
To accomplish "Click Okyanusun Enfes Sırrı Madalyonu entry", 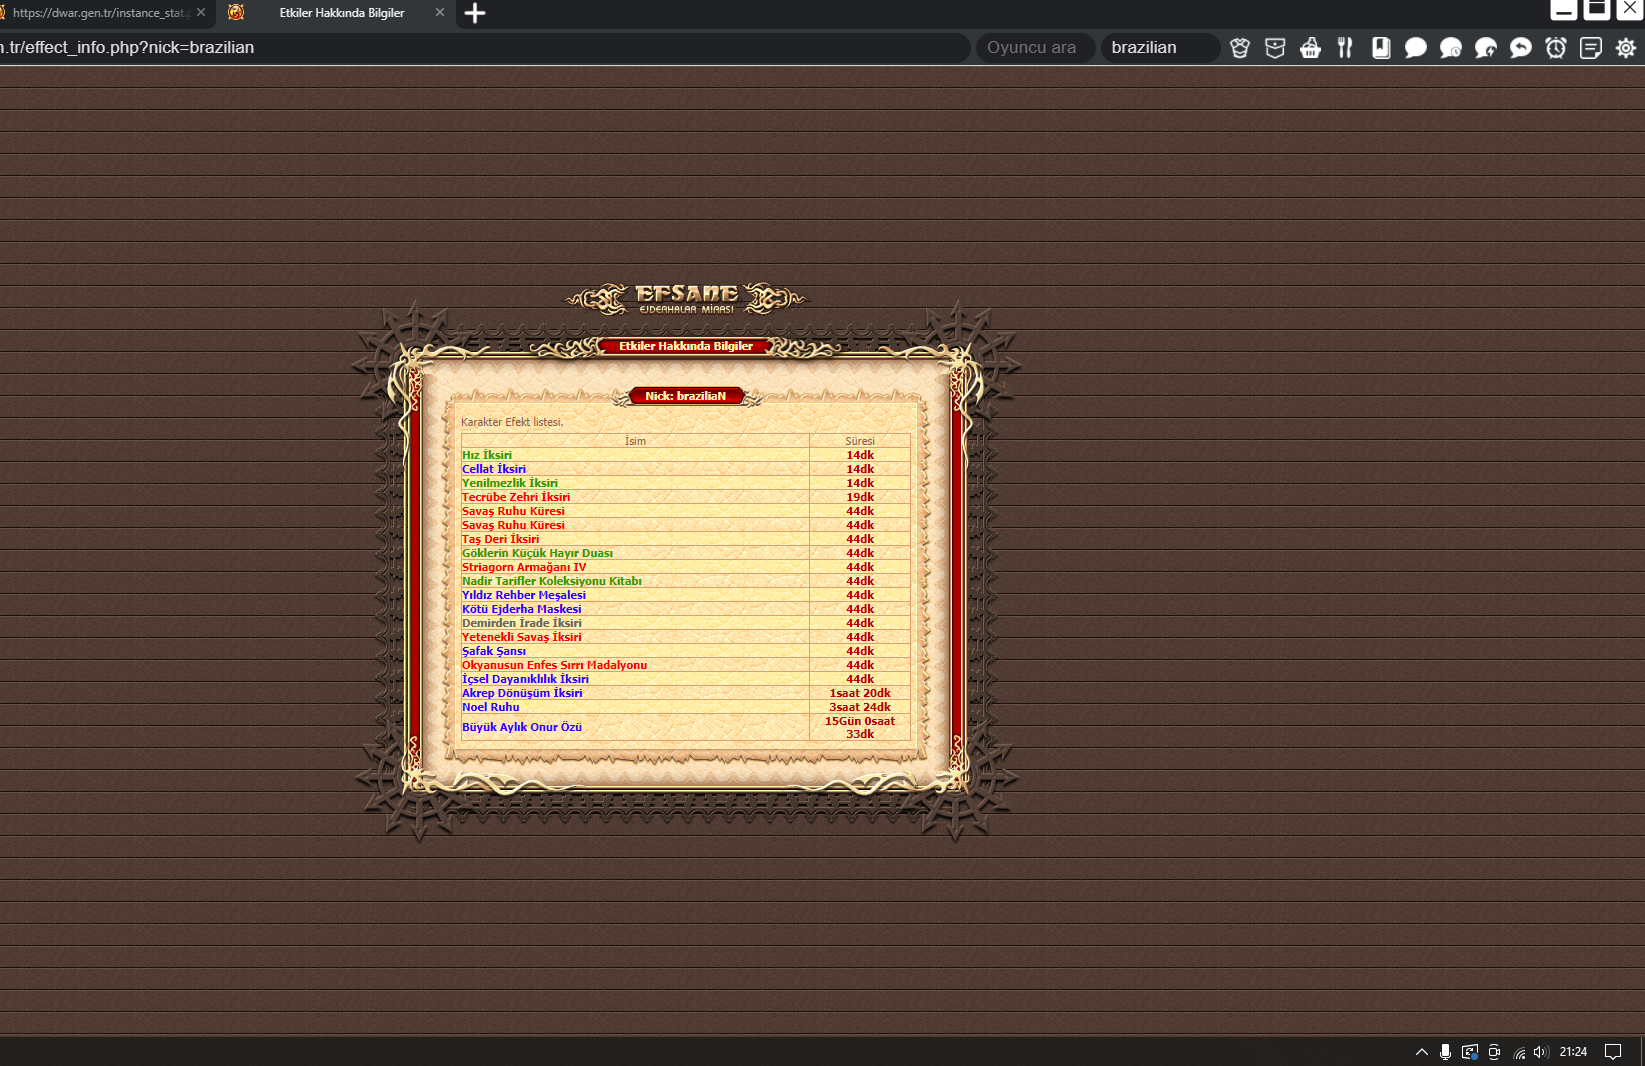I will coord(554,665).
